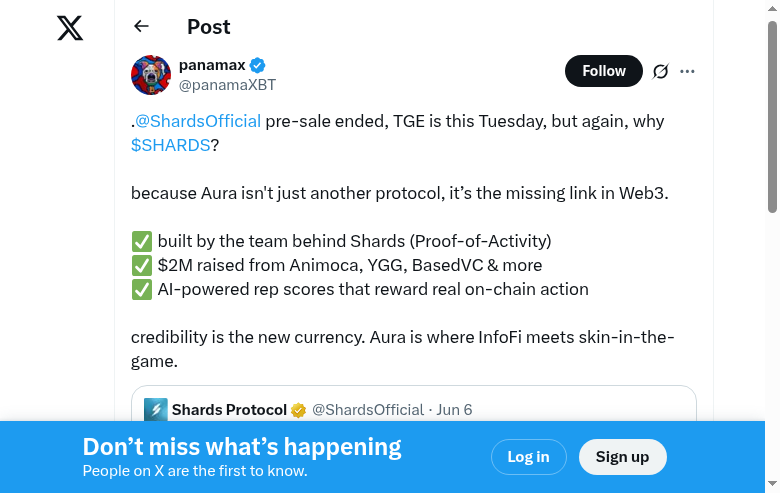780x493 pixels.
Task: Click the Grok explain icon beside Follow
Action: click(660, 71)
